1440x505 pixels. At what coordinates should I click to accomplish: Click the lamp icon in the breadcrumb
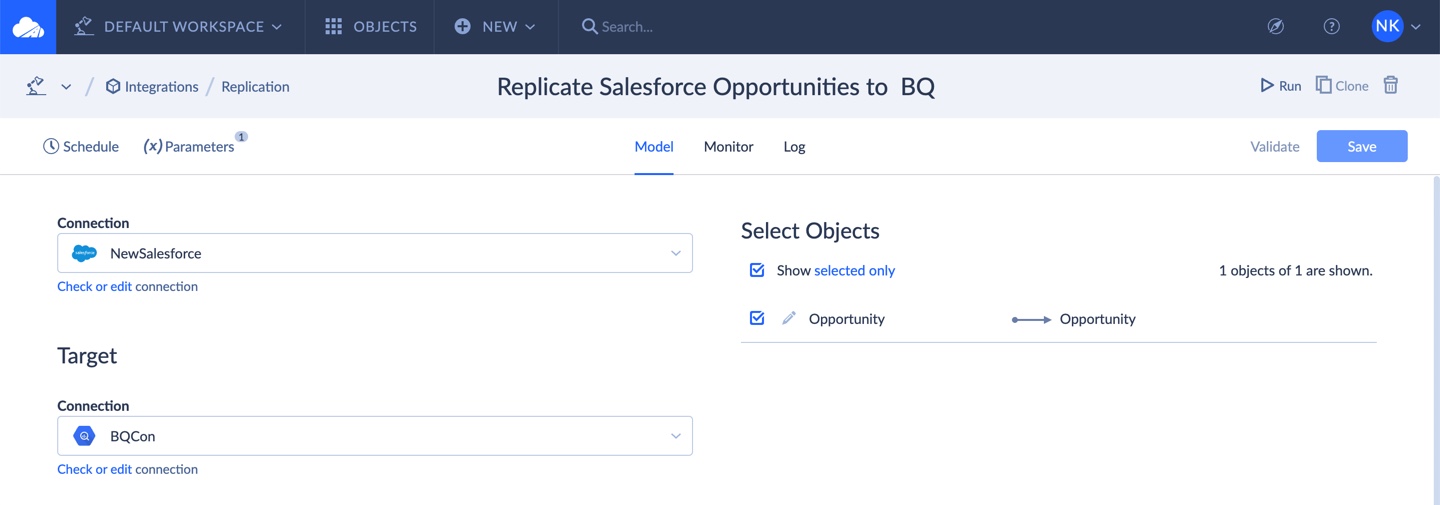tap(36, 86)
